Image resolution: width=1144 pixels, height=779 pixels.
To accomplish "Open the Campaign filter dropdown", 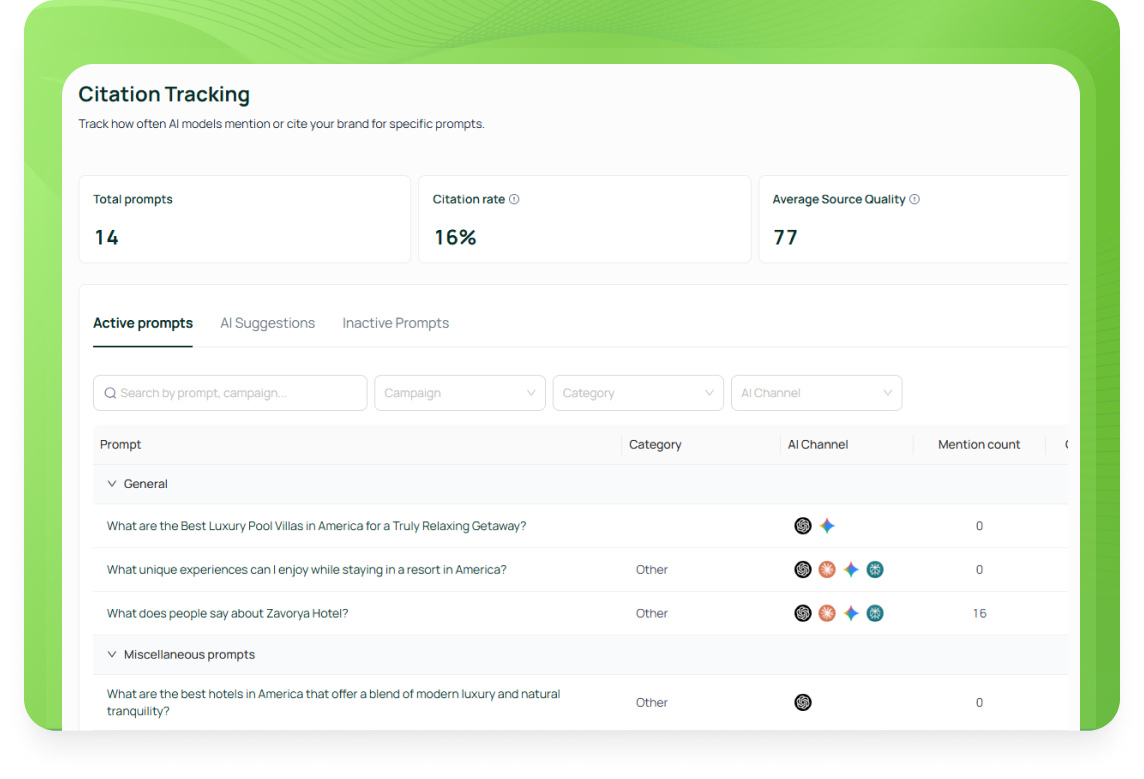I will [x=460, y=393].
